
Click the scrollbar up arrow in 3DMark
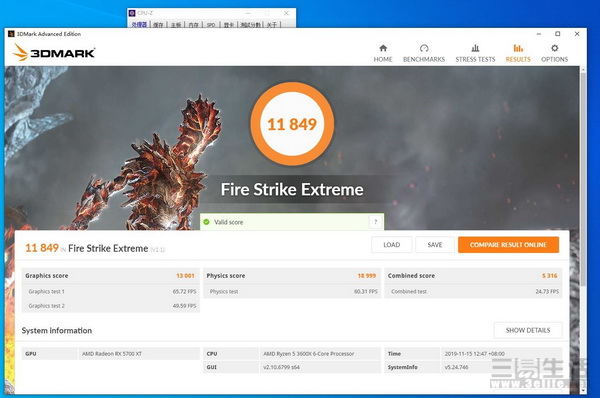583,70
